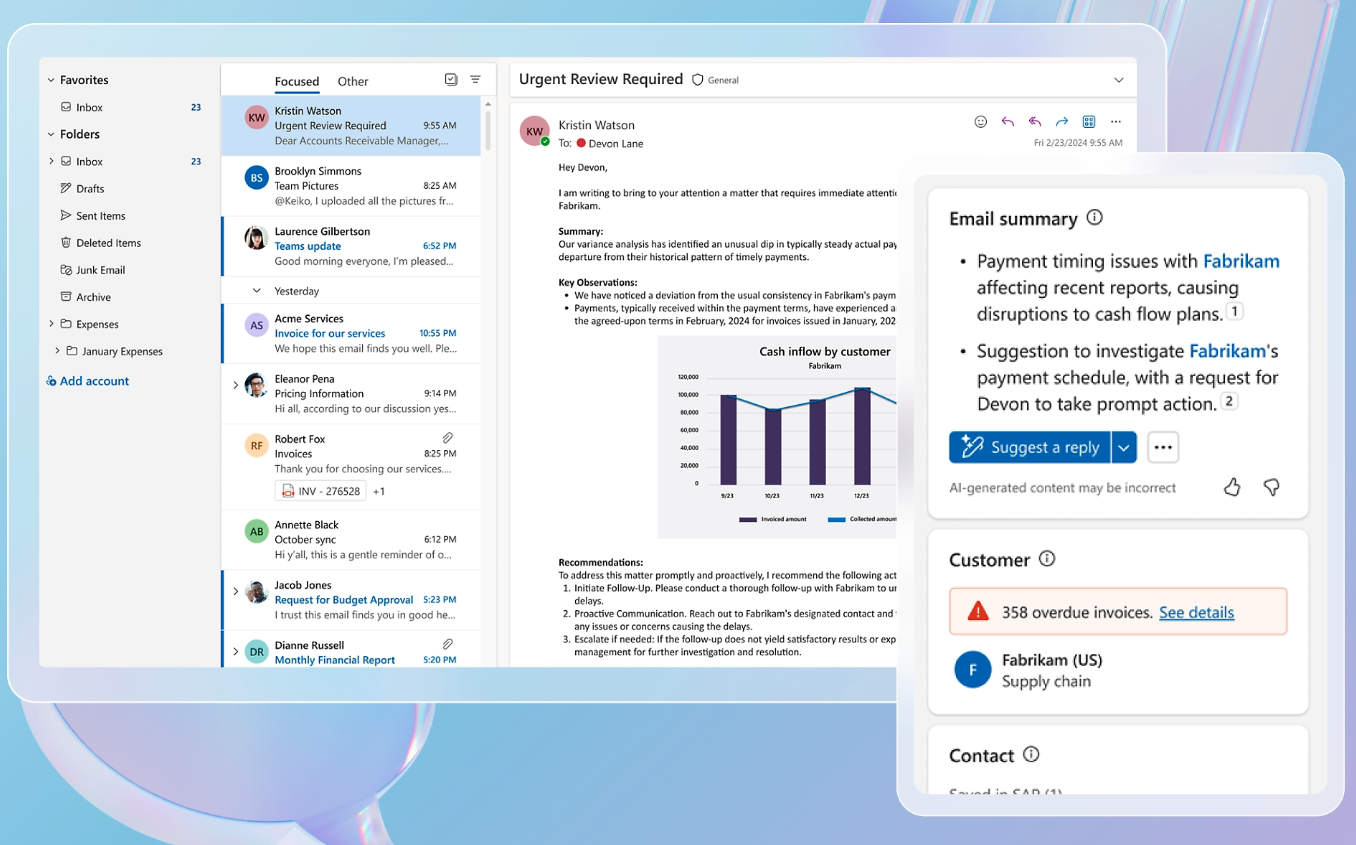Open the Sent Items folder icon

pos(66,215)
